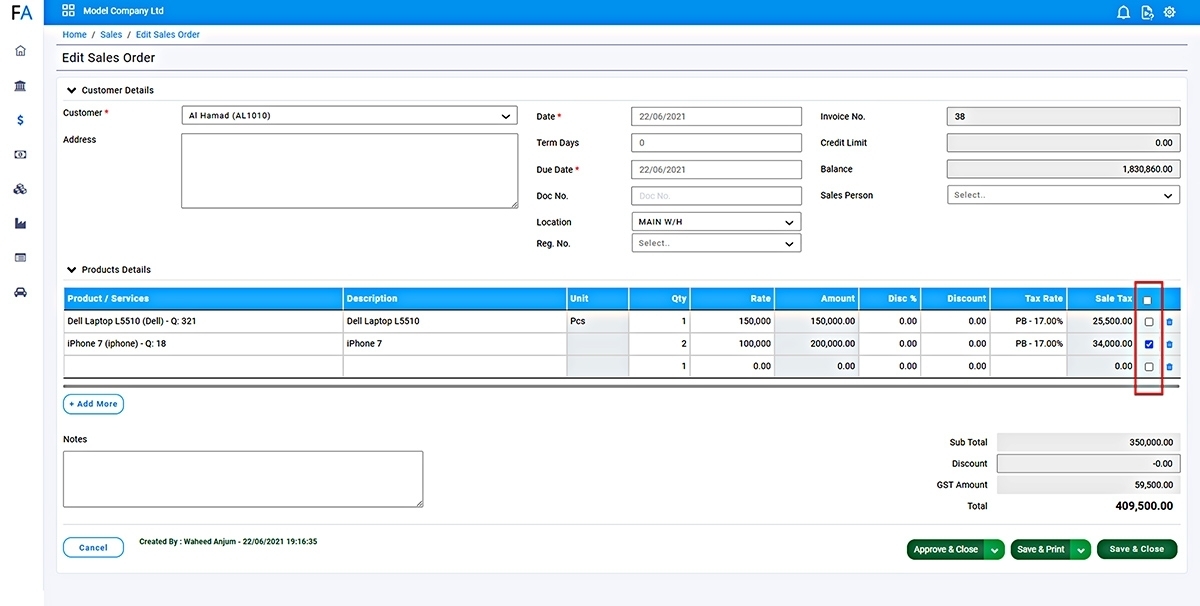Delete the iPhone 7 row with trash icon
Viewport: 1200px width, 606px height.
[x=1169, y=345]
